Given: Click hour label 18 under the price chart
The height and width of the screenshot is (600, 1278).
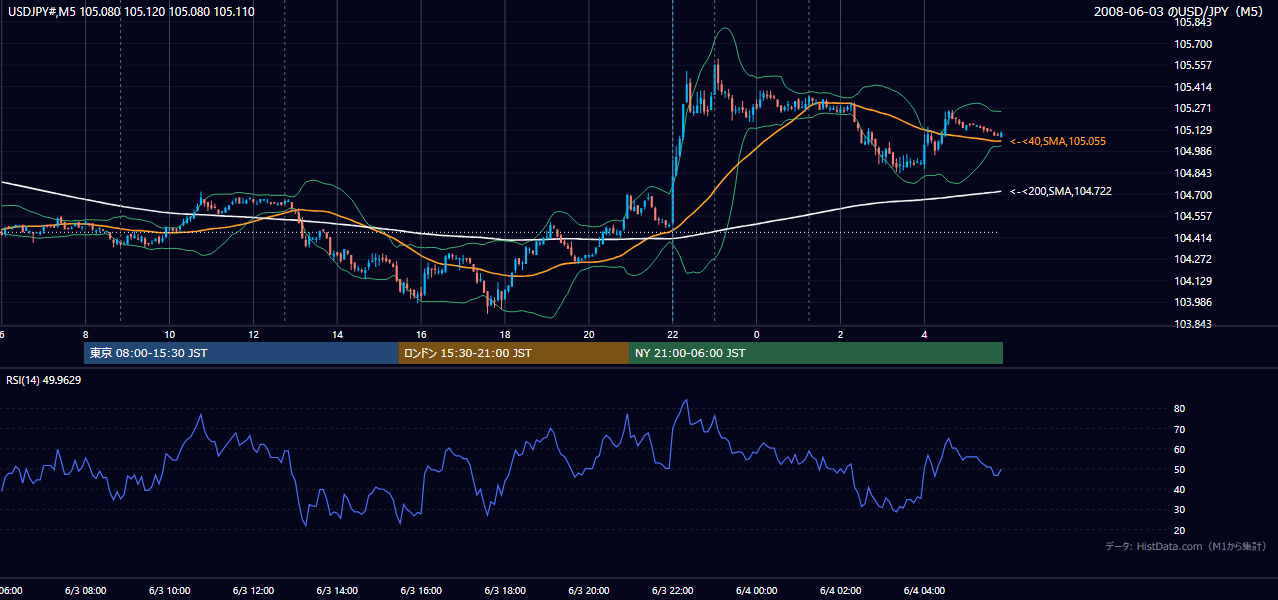Looking at the screenshot, I should 505,335.
